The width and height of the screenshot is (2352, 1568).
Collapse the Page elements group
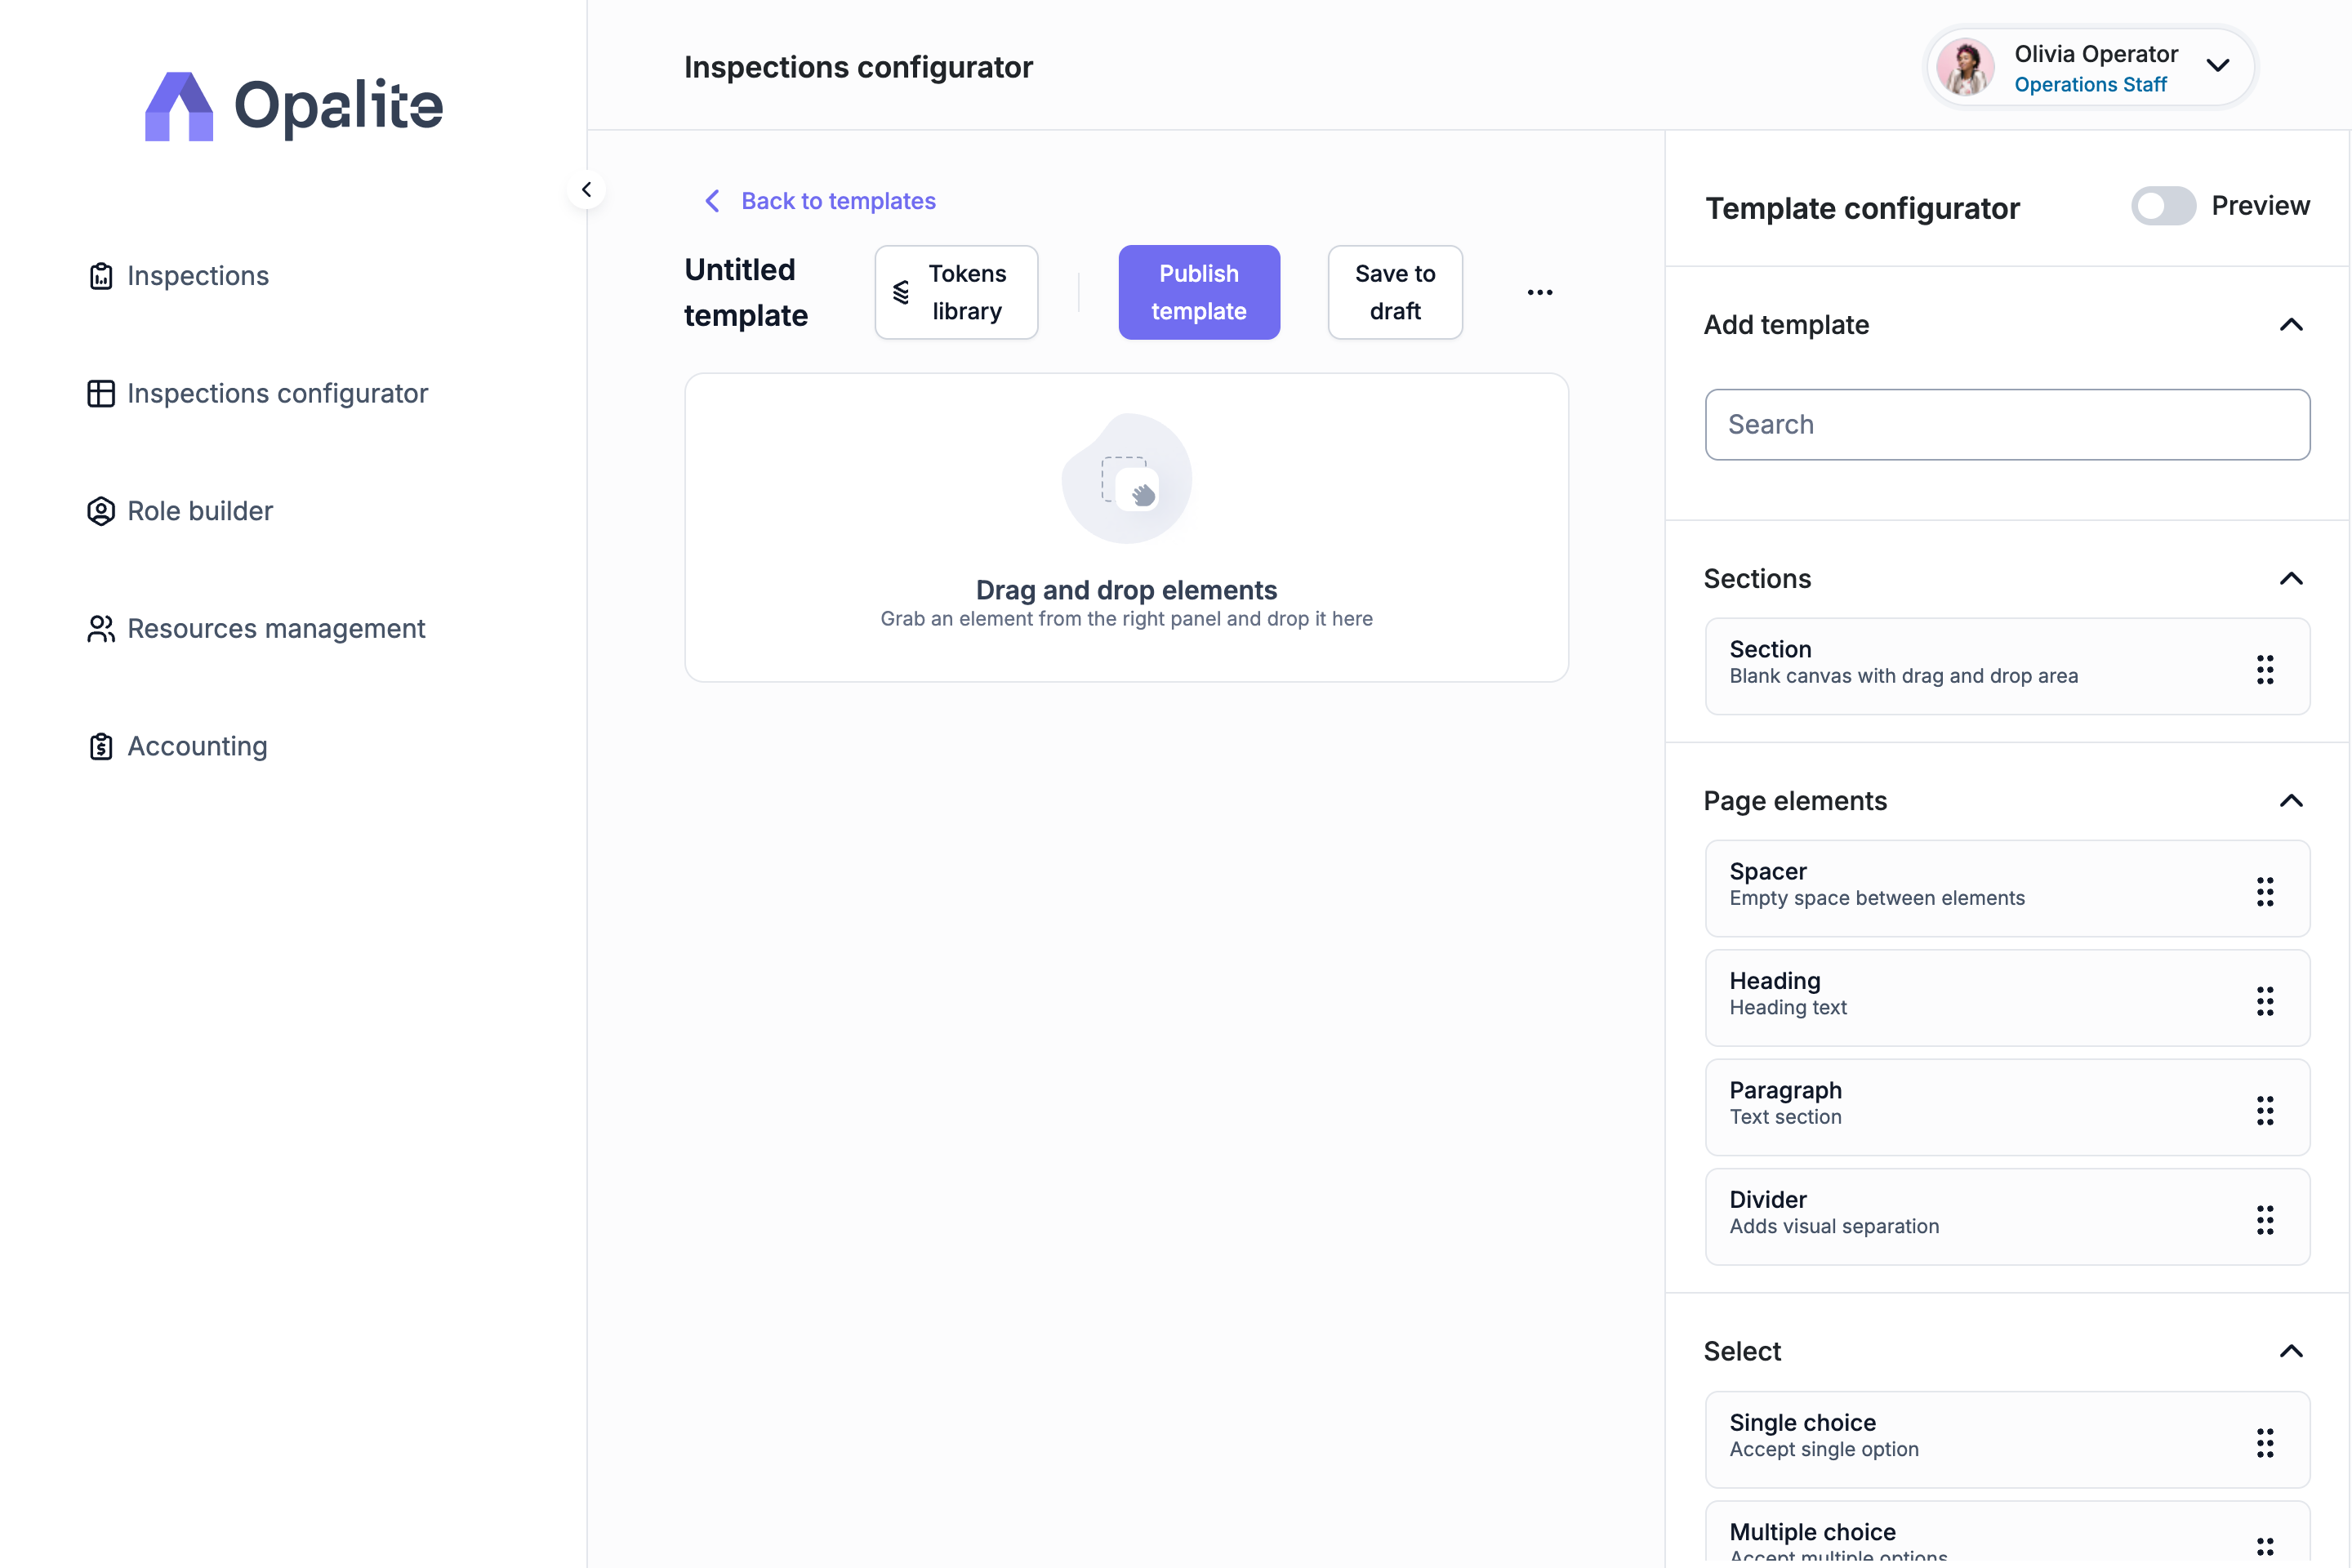[x=2291, y=801]
